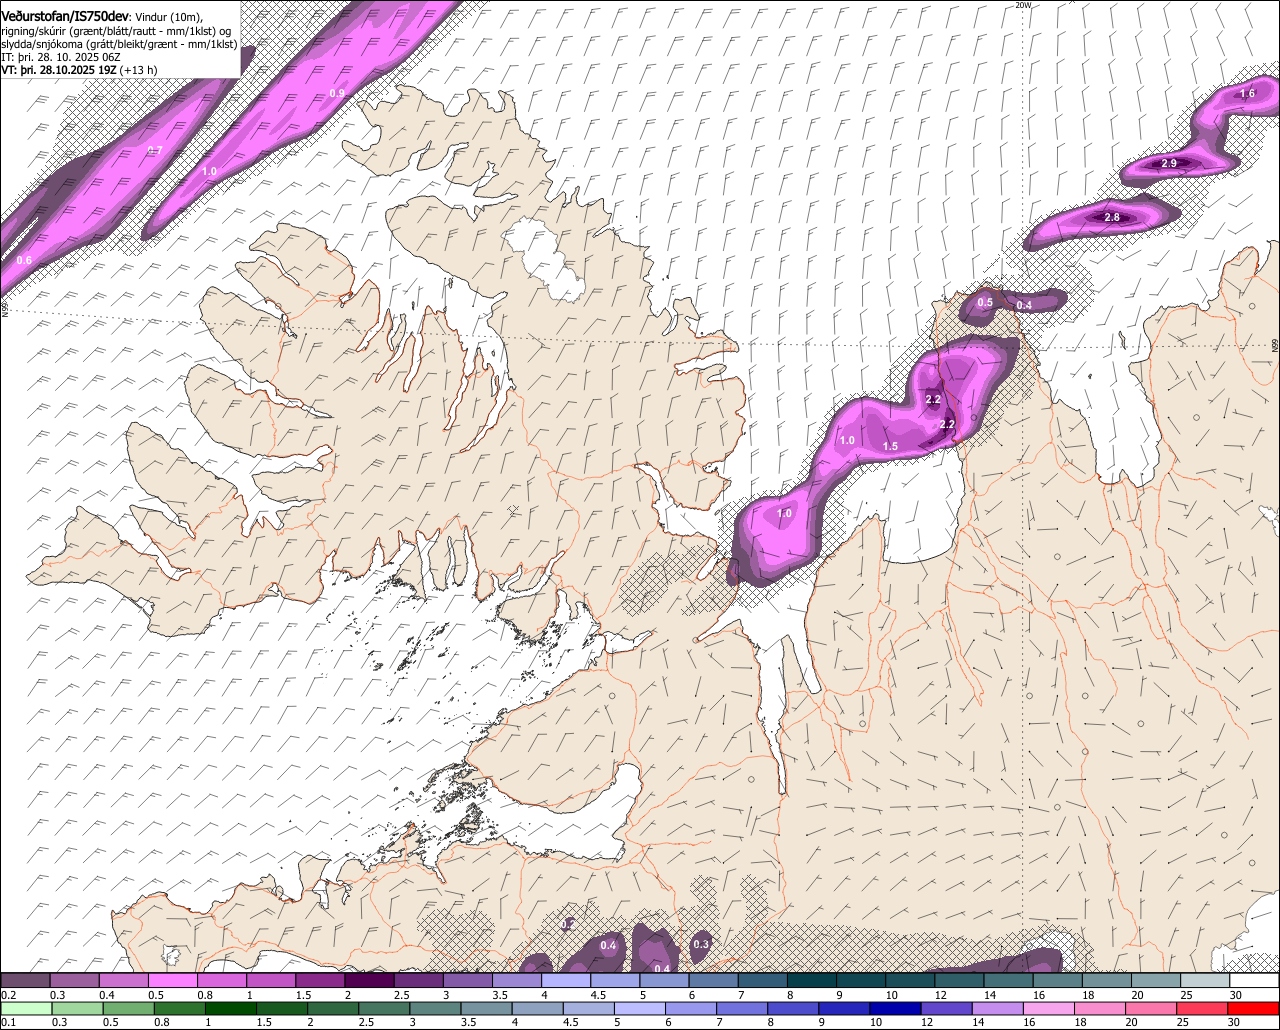Pick the hot pink bottom-row swatch above 20
Image resolution: width=1280 pixels, height=1030 pixels.
pyautogui.click(x=1152, y=1008)
